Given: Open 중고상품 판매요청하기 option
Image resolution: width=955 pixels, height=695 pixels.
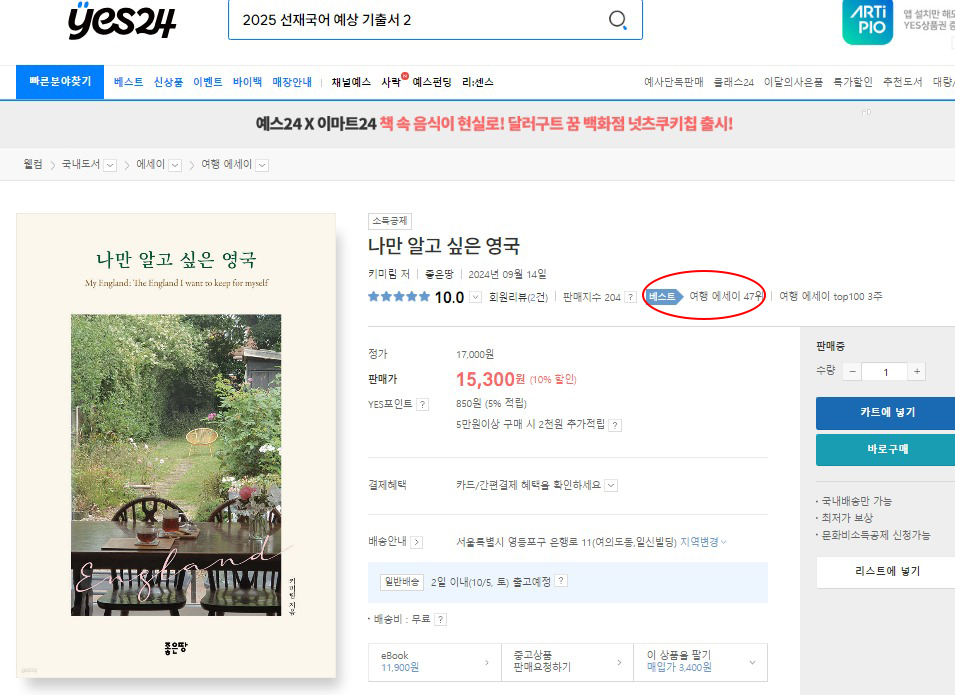Looking at the screenshot, I should (x=567, y=662).
